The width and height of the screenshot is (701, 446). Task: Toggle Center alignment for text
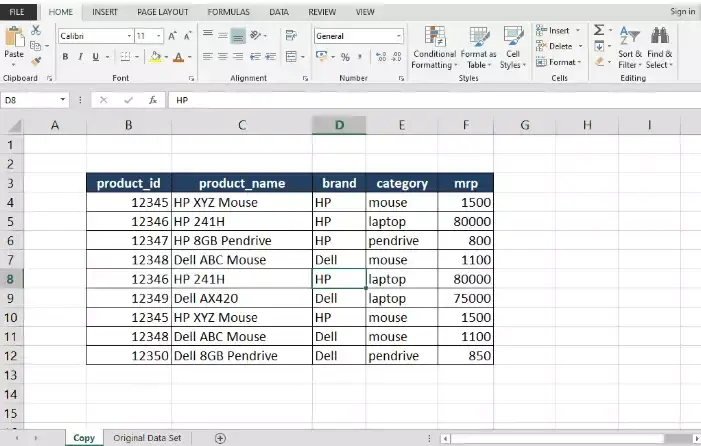[223, 57]
